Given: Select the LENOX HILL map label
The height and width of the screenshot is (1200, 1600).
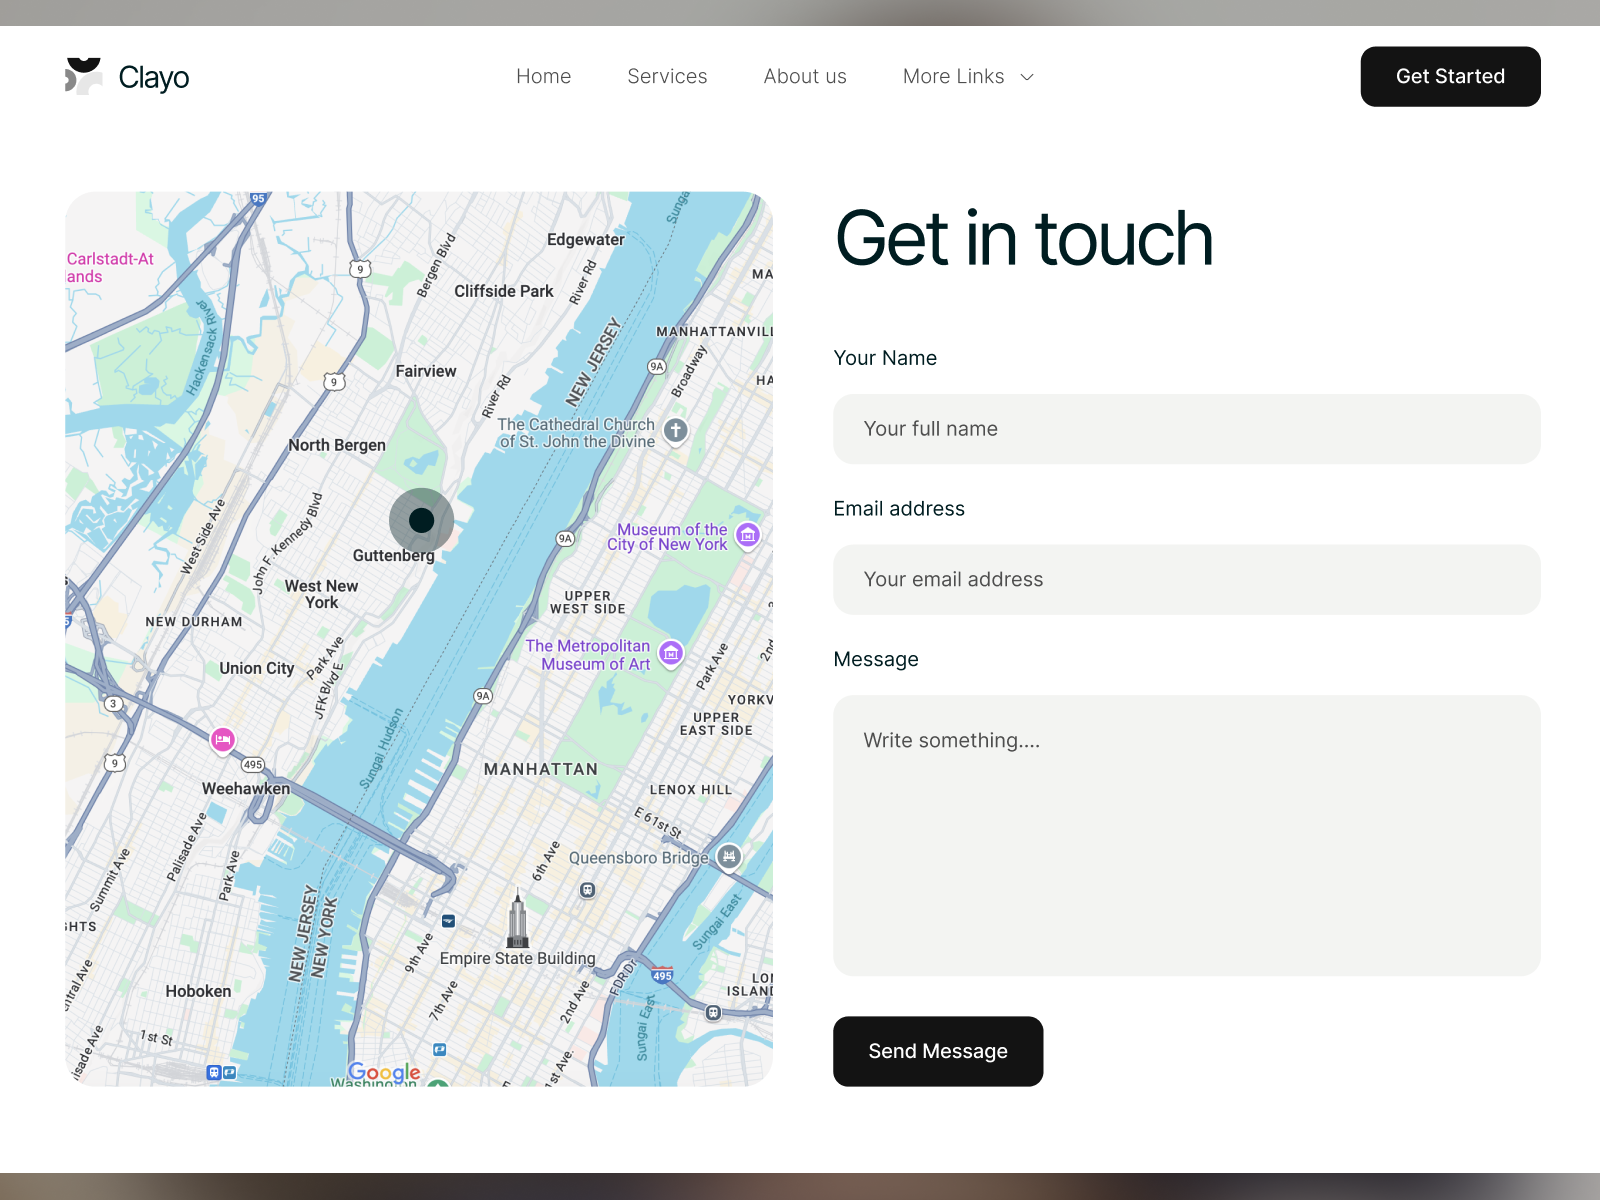Looking at the screenshot, I should [x=691, y=790].
